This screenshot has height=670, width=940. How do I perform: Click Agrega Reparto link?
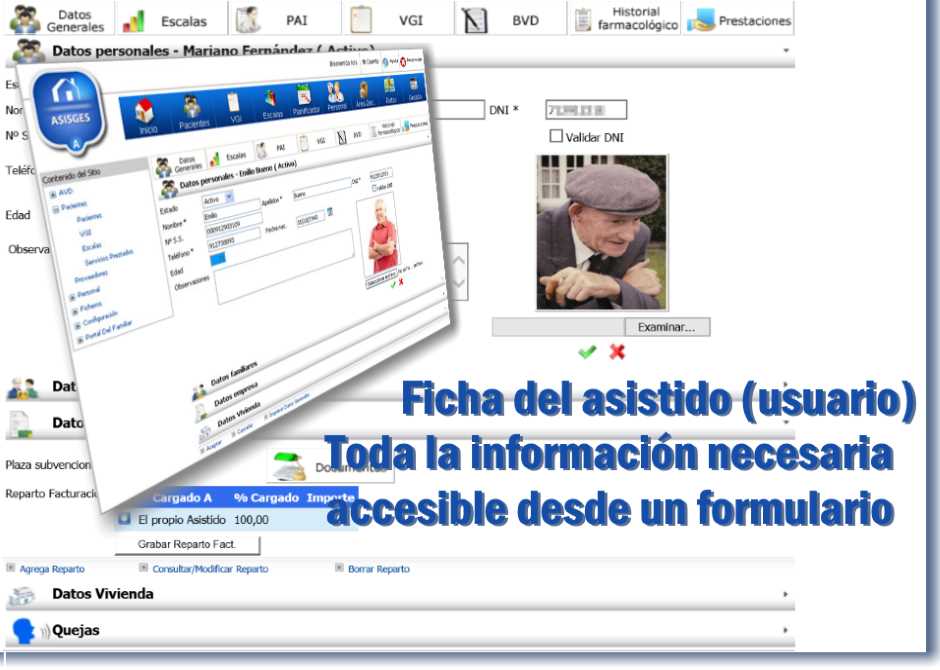52,569
